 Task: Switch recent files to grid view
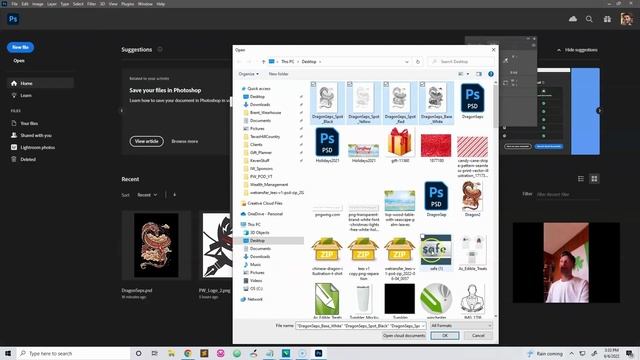(x=594, y=179)
